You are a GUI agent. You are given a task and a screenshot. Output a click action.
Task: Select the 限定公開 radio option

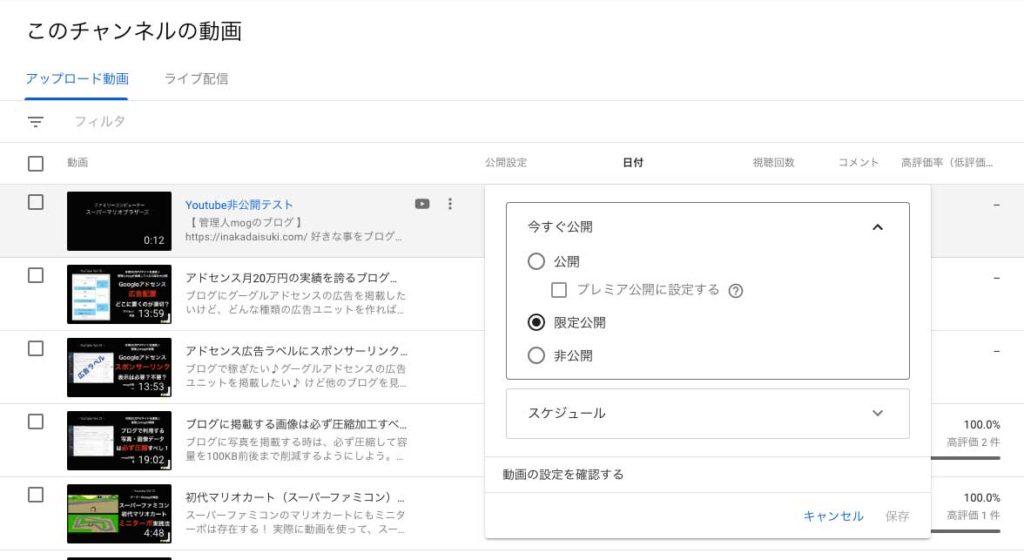point(536,322)
